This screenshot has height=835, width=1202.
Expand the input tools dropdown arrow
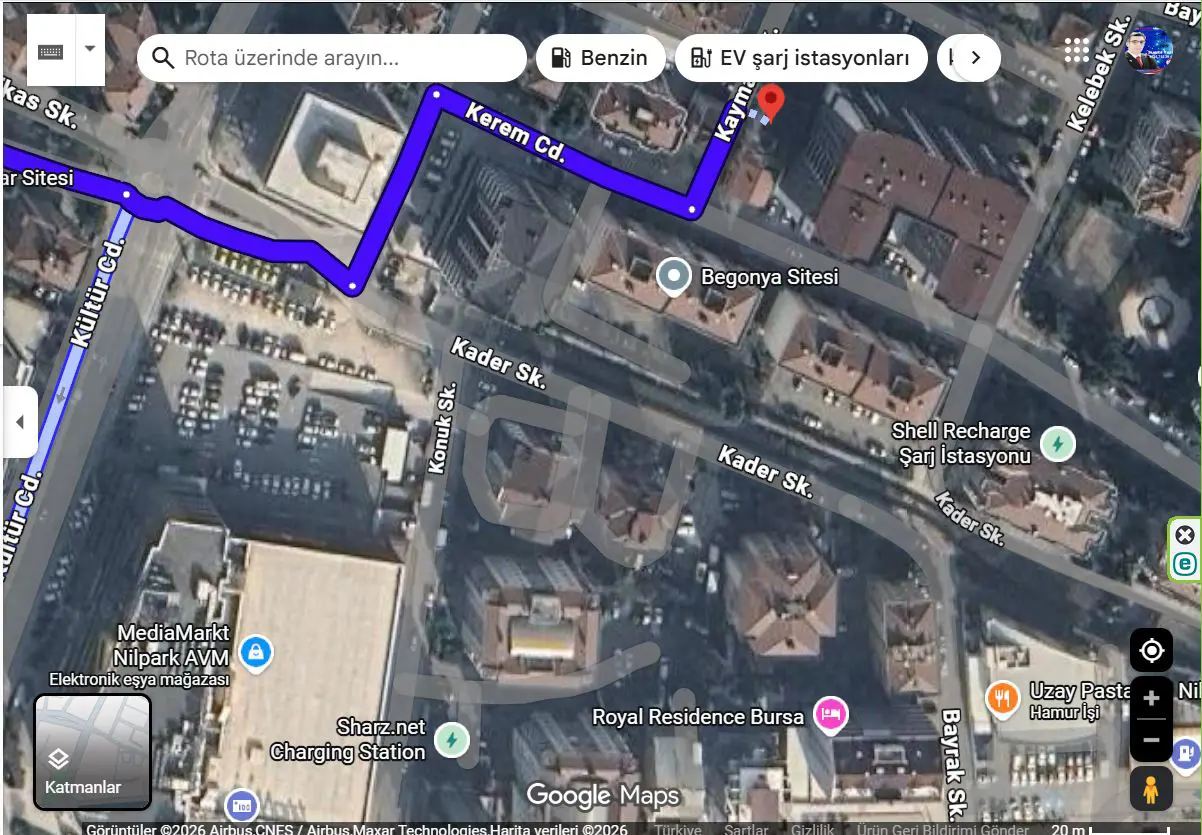(91, 50)
